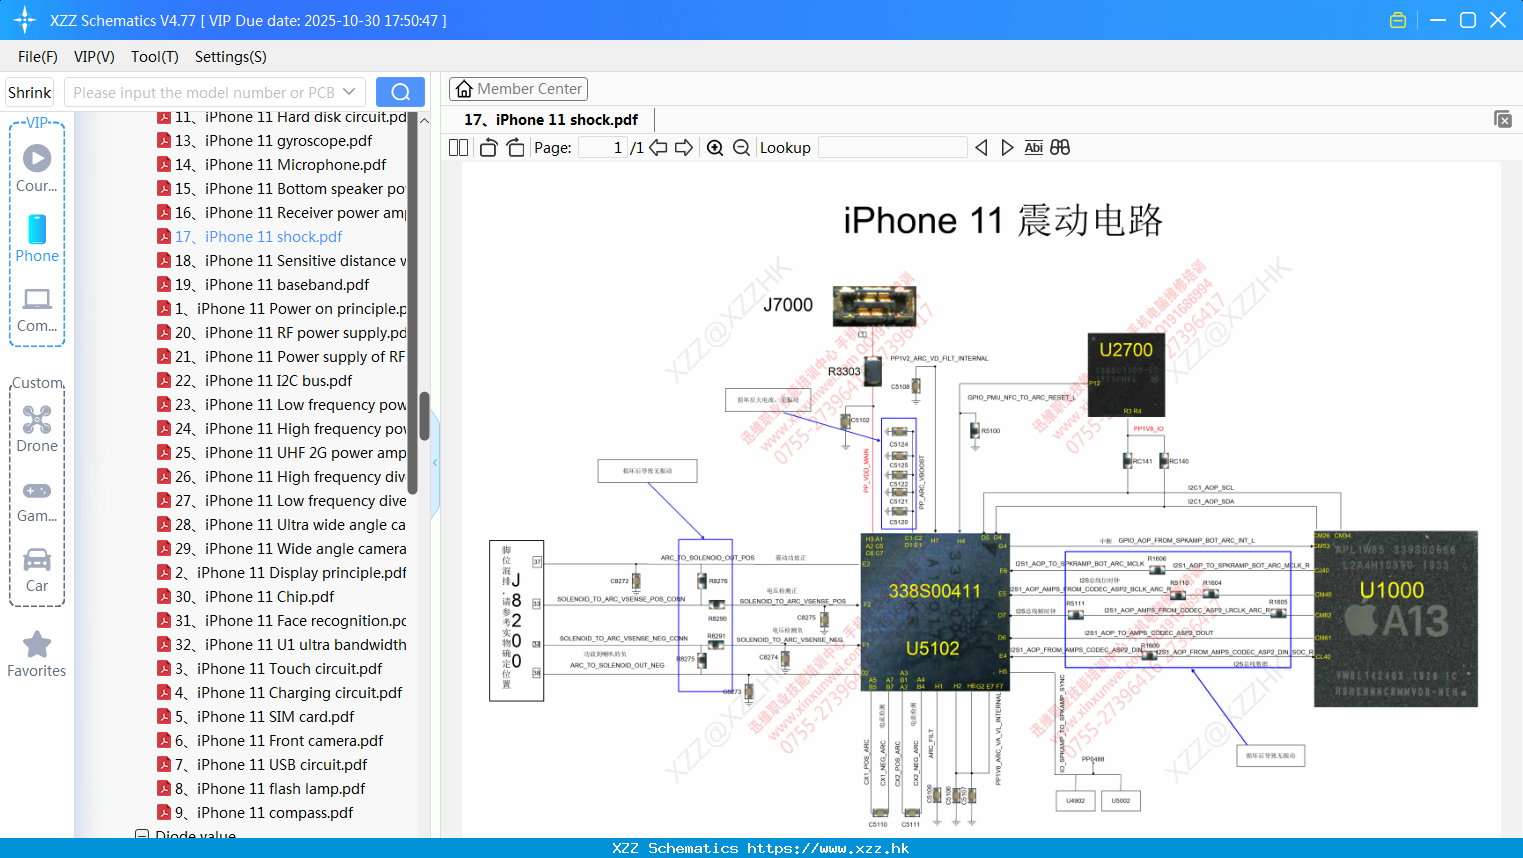
Task: Open the Member Center
Action: click(x=518, y=89)
